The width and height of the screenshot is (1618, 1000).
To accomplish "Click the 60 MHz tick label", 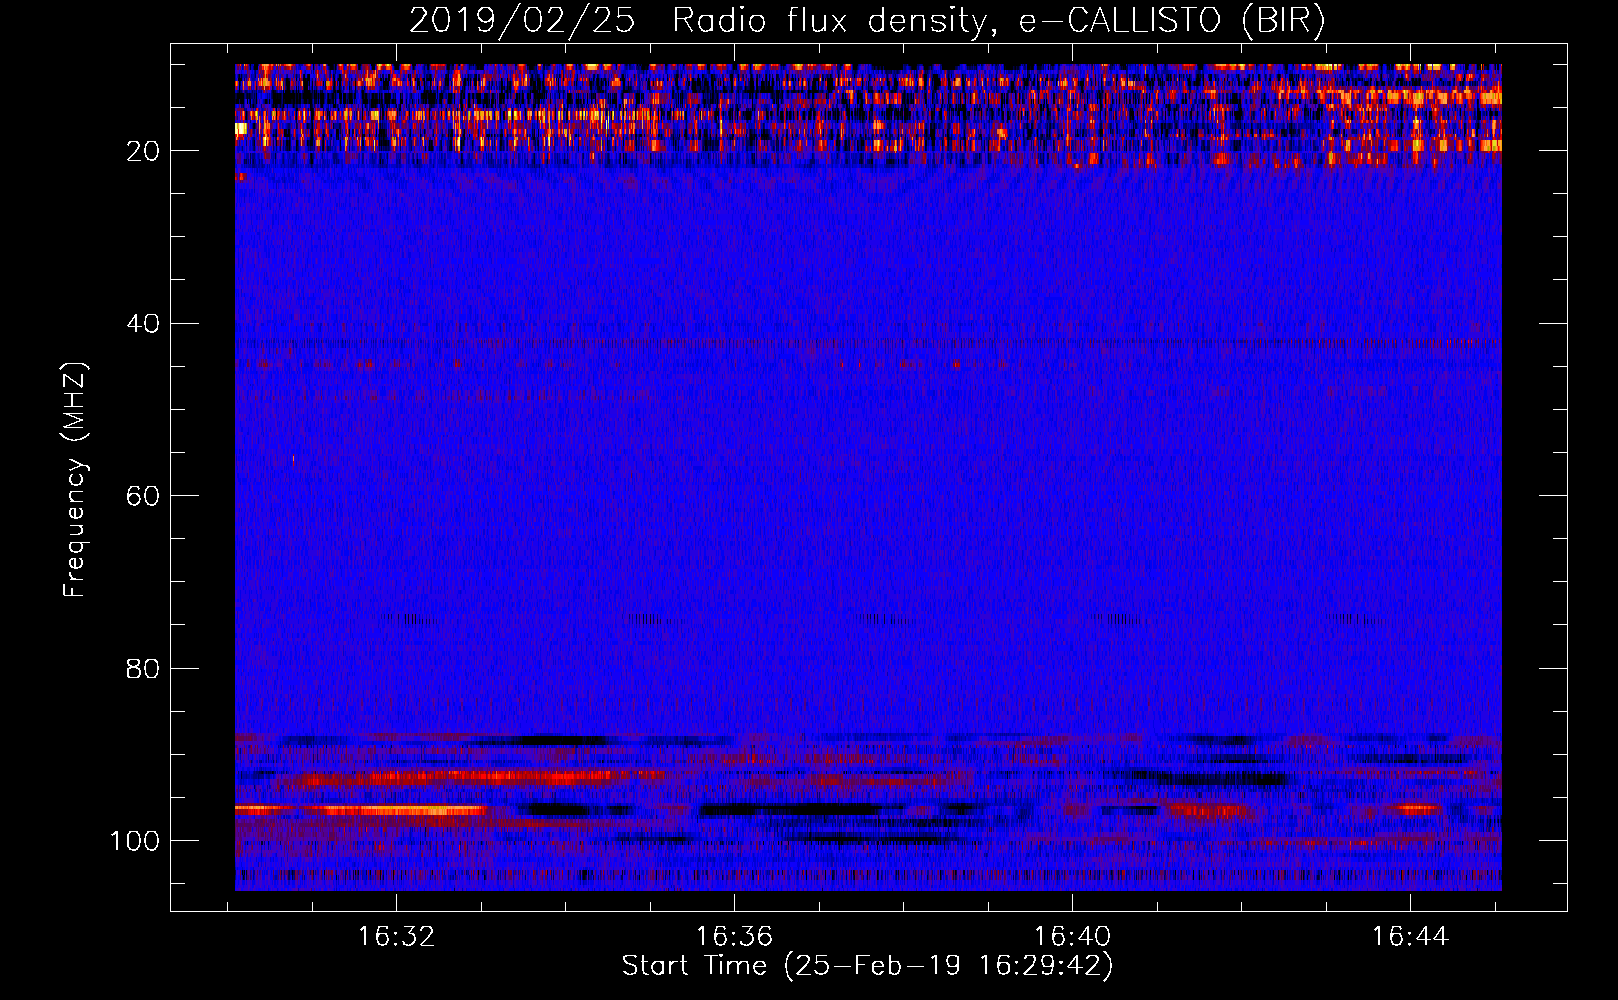I will tap(143, 496).
